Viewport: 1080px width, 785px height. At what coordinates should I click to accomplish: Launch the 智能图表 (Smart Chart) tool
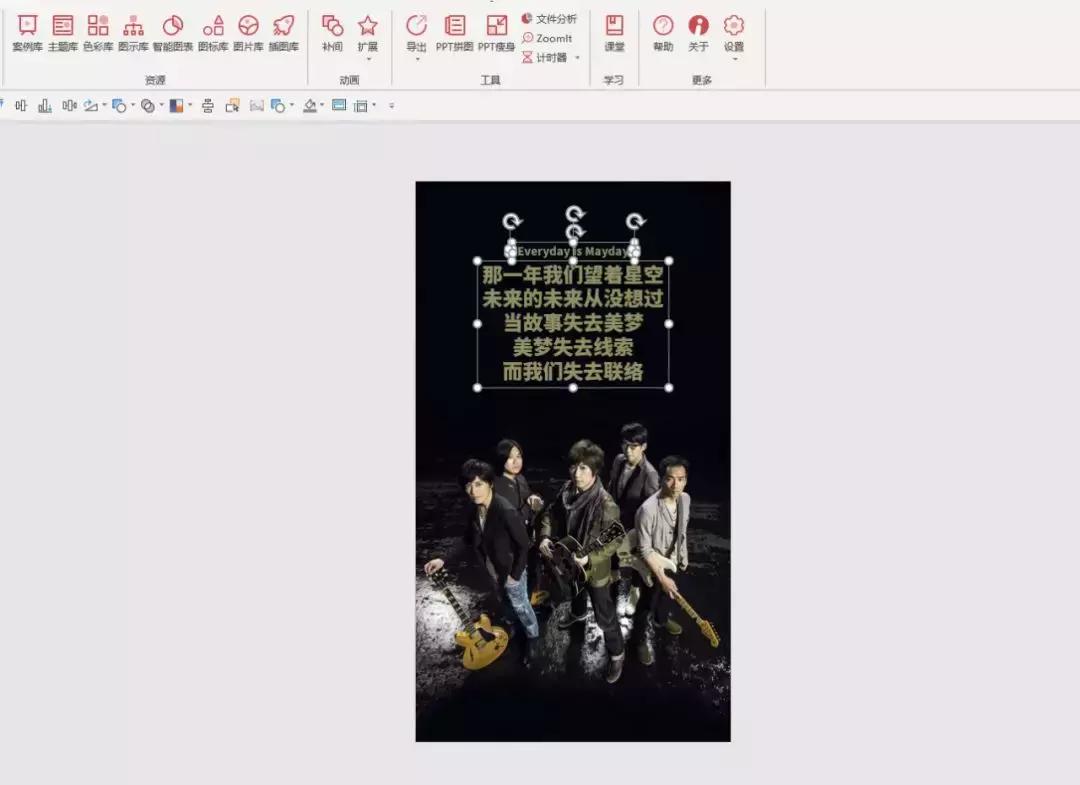[172, 33]
